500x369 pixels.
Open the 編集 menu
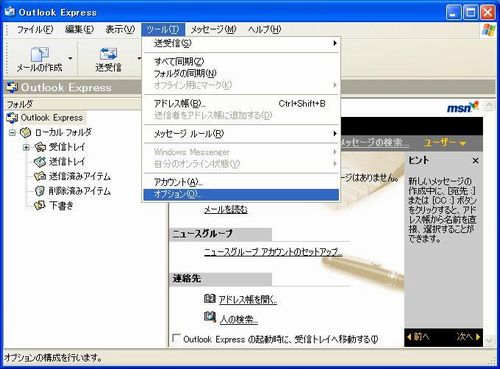point(79,30)
